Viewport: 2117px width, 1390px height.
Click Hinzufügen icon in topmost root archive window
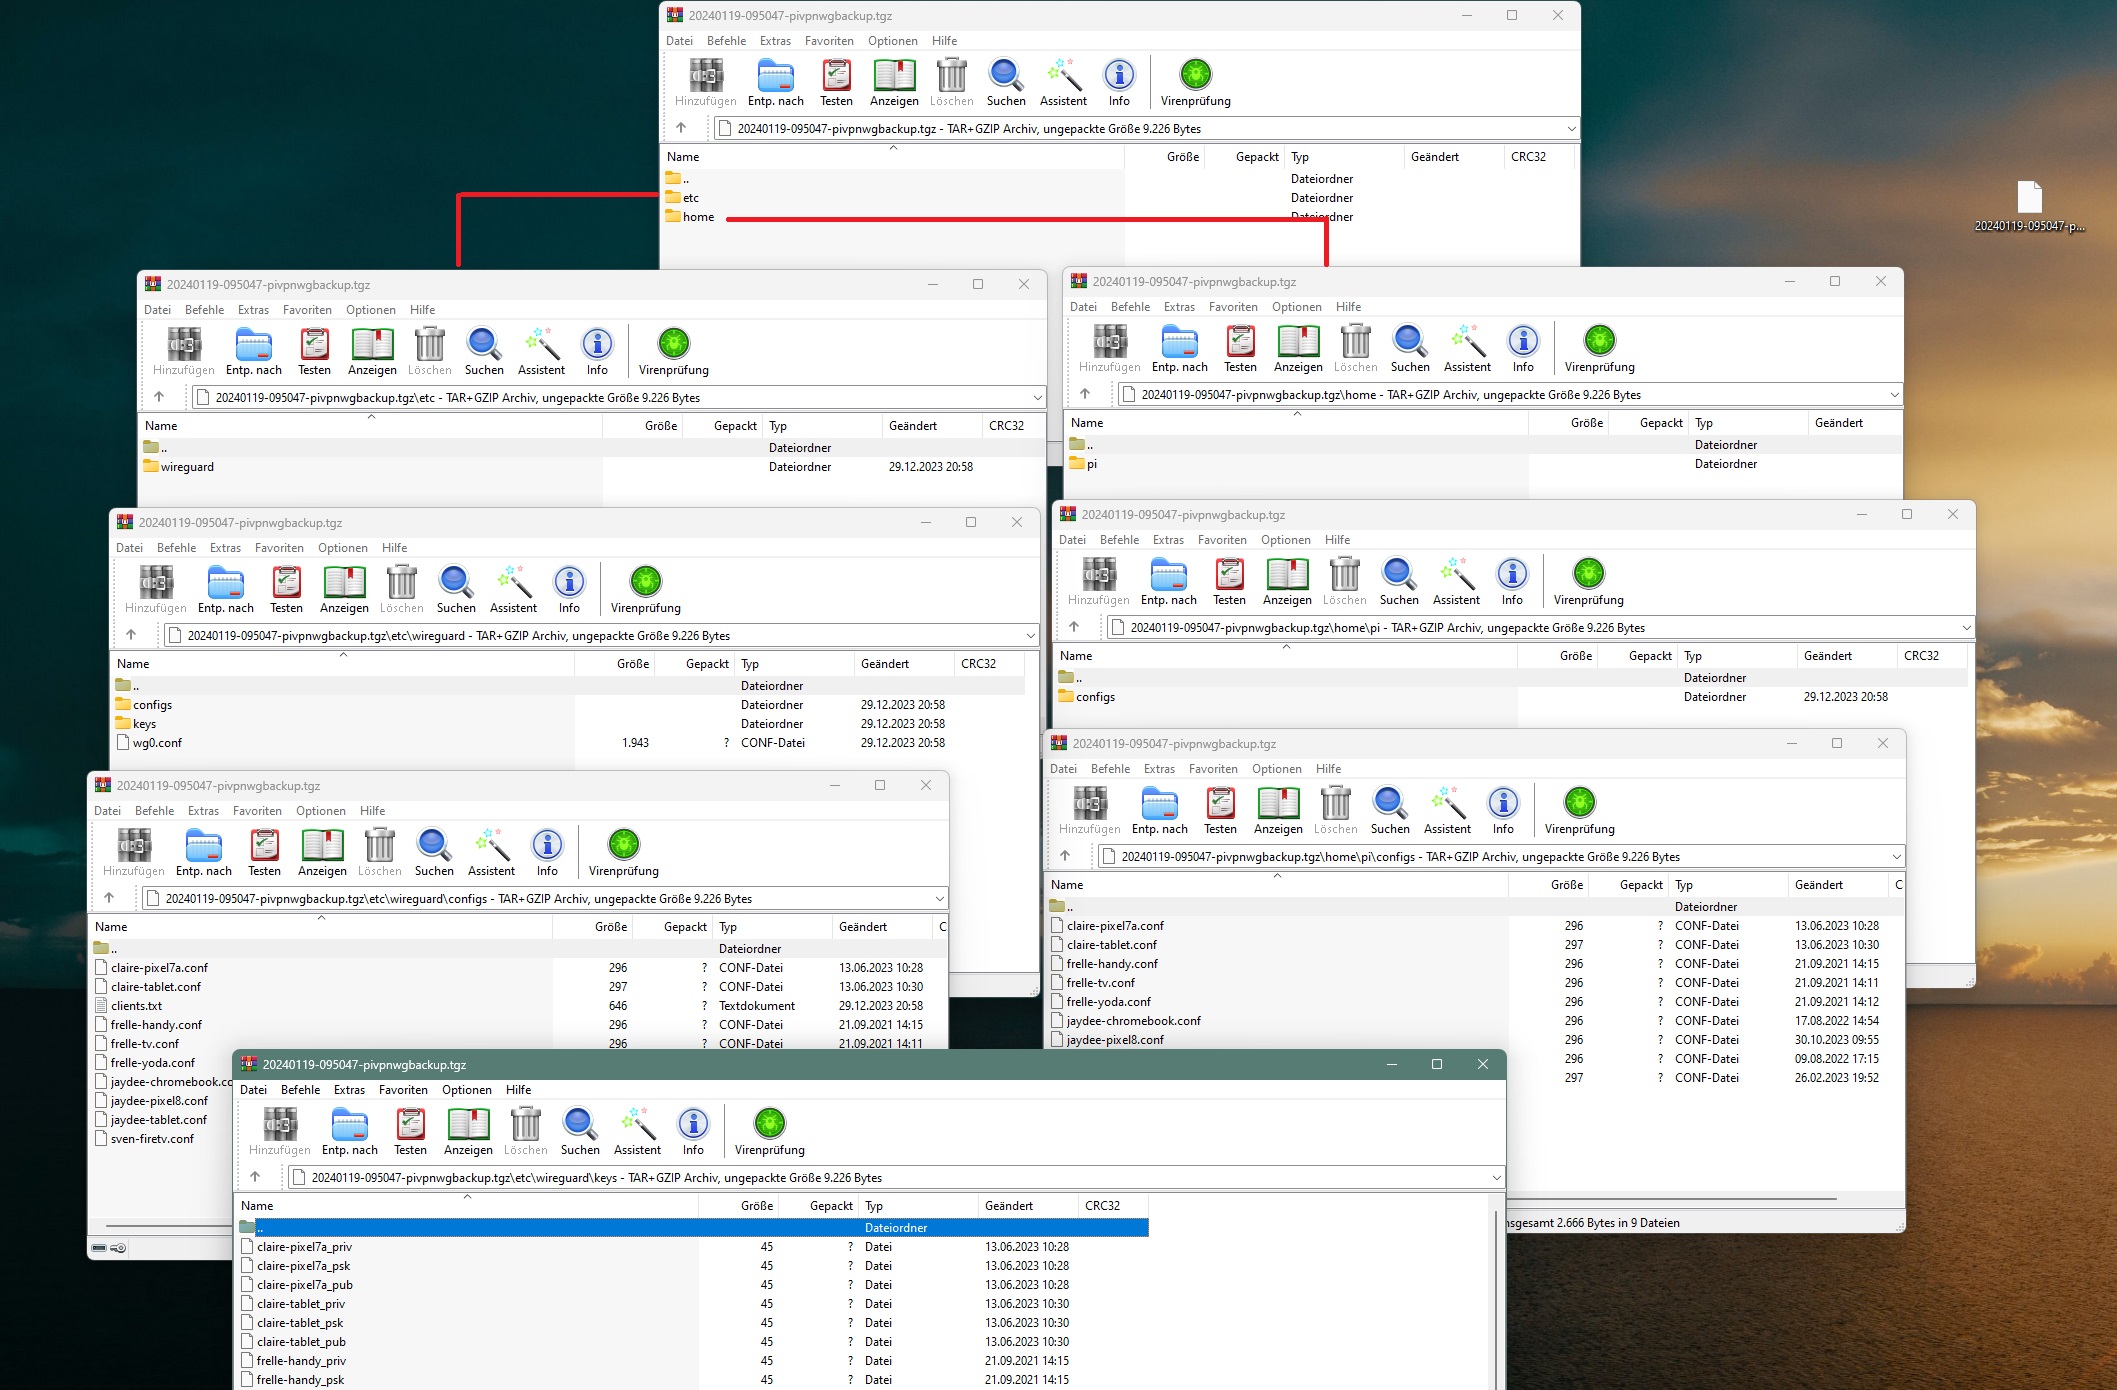coord(705,75)
